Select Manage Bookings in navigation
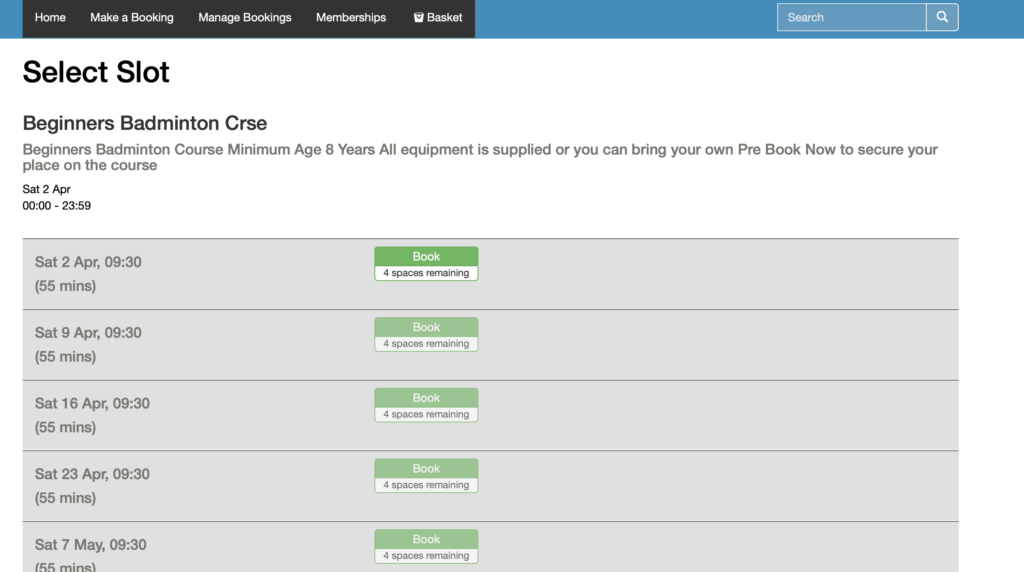Viewport: 1024px width, 572px height. (x=245, y=18)
